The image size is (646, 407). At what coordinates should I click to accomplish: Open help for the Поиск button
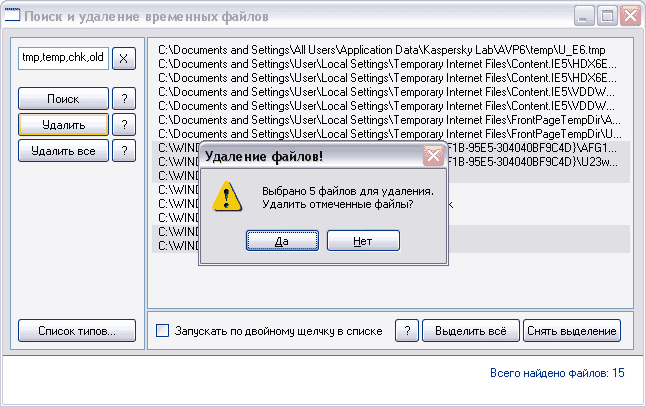click(124, 98)
